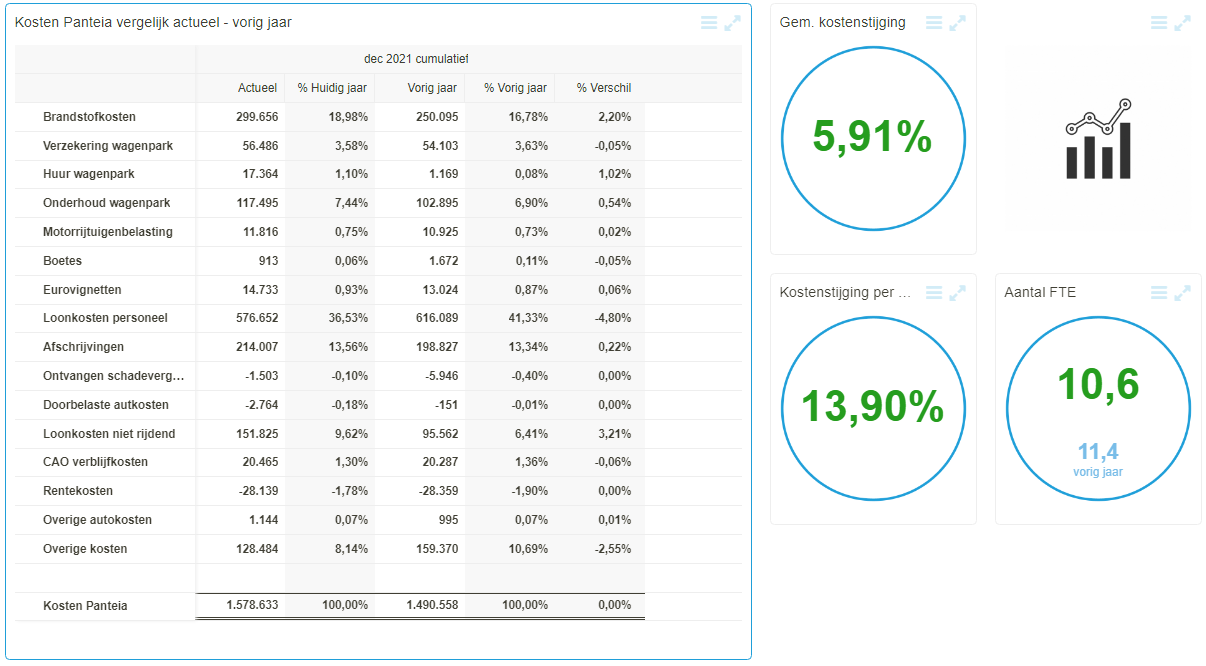Viewport: 1206px width, 666px height.
Task: Select the Afschrijvingen actual value 214.007
Action: pyautogui.click(x=257, y=347)
